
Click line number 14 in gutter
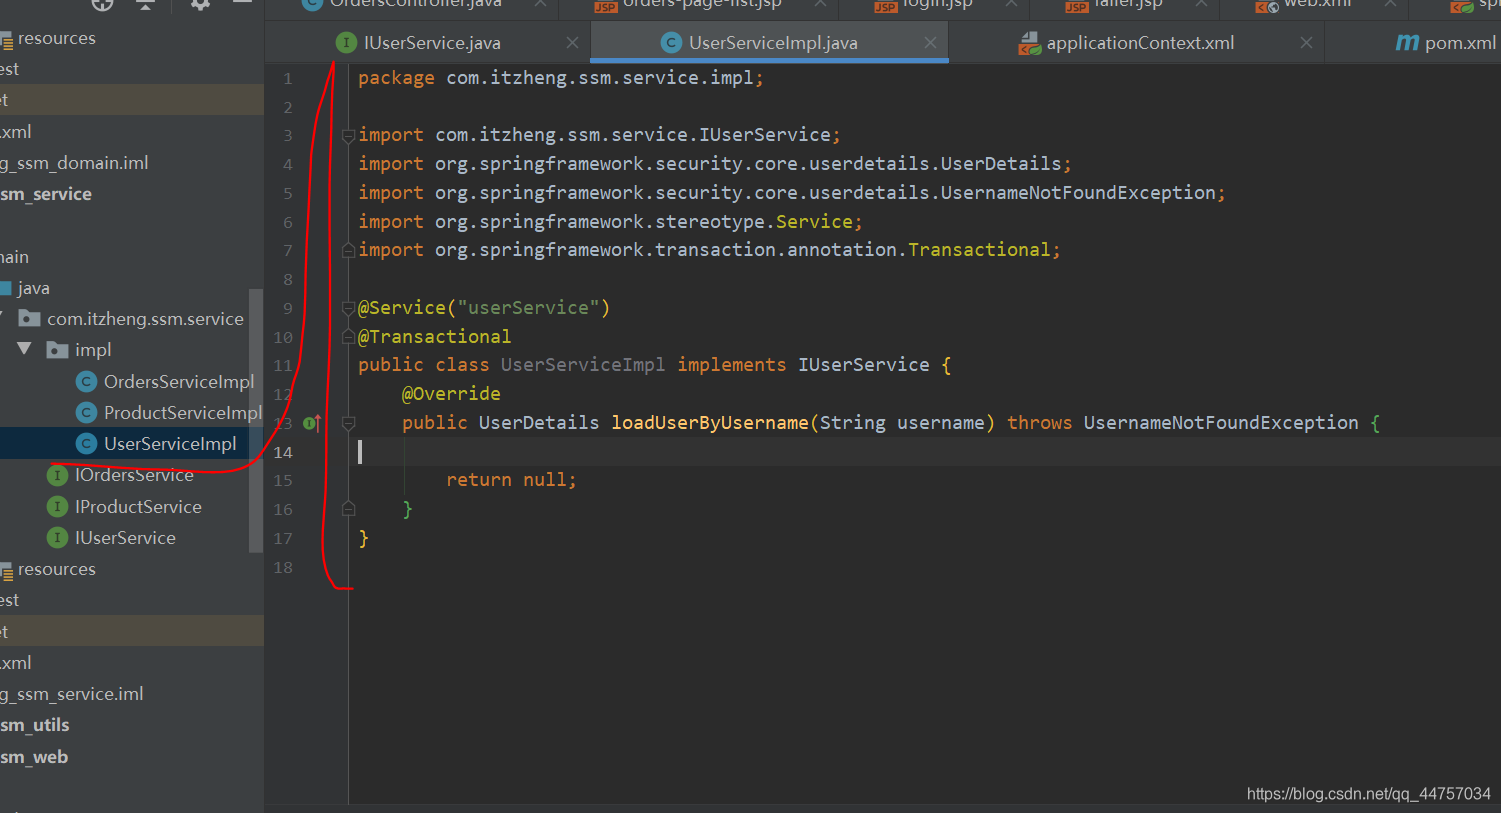pyautogui.click(x=284, y=452)
